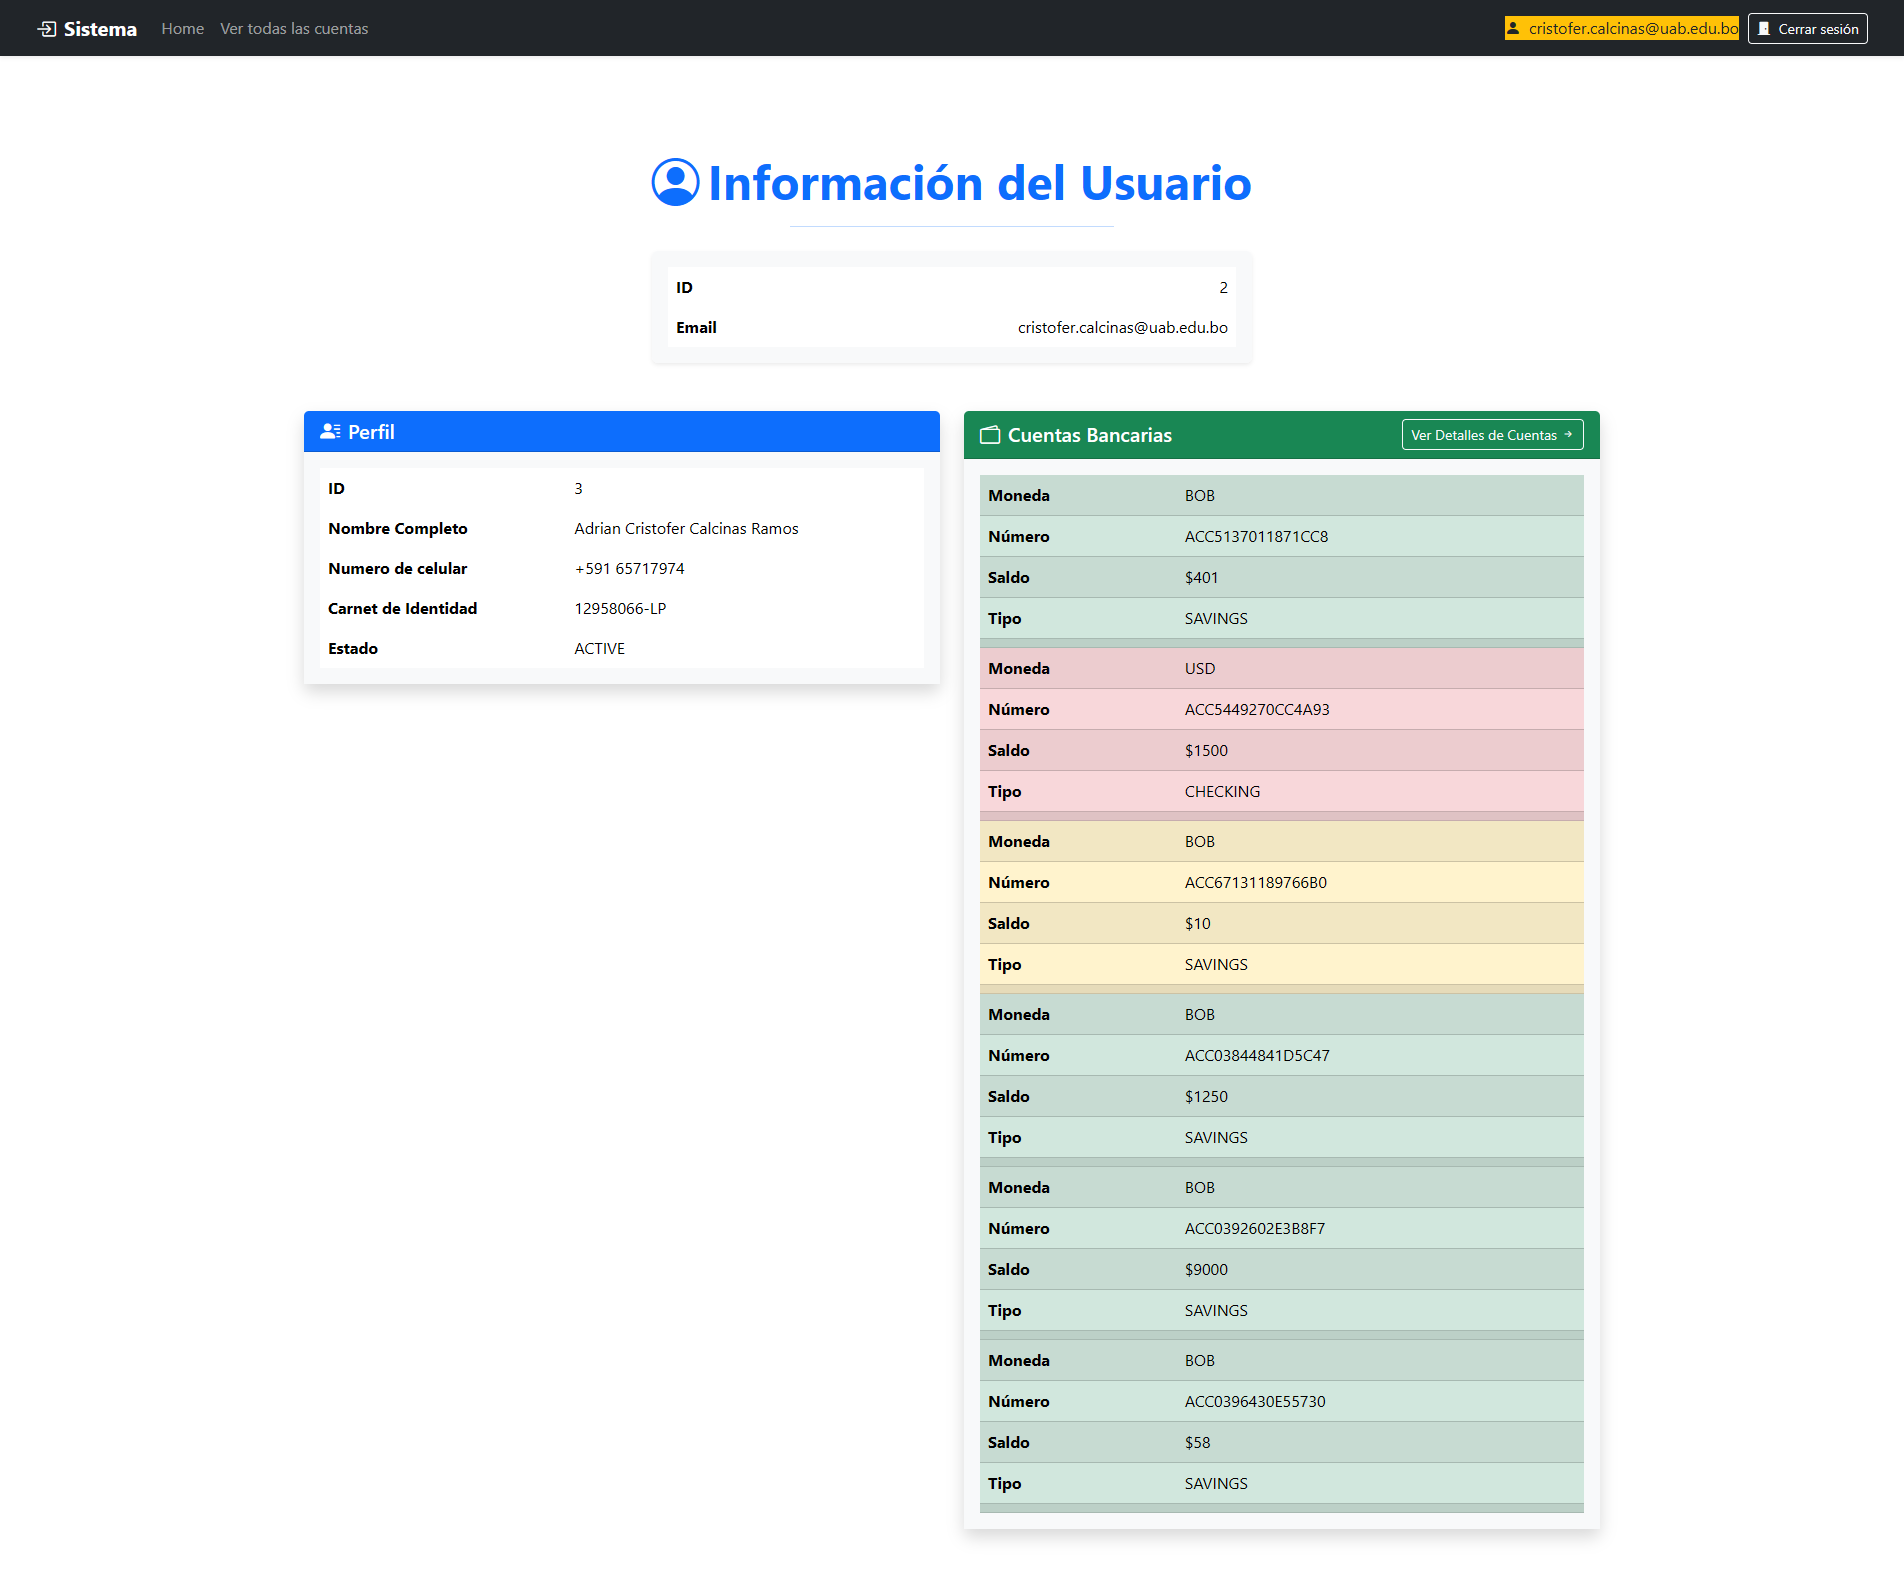Click the cristofer.calcinas@uab.edu.bo badge
The image size is (1904, 1577).
[1622, 28]
